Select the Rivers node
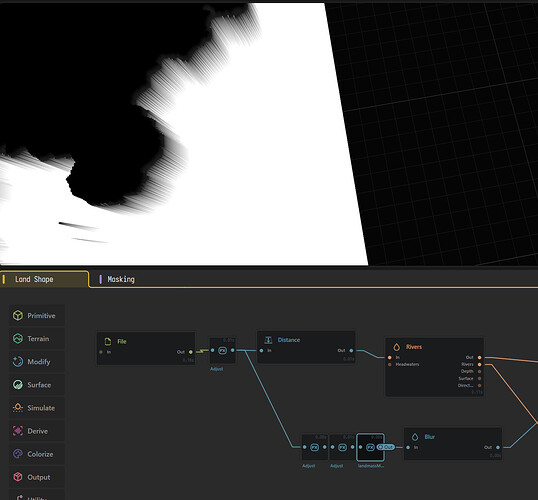538x500 pixels. 434,367
